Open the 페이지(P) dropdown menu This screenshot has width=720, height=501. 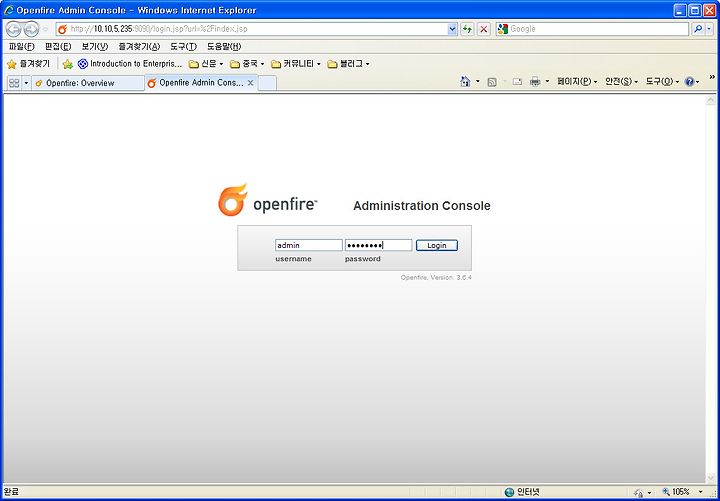[x=577, y=82]
